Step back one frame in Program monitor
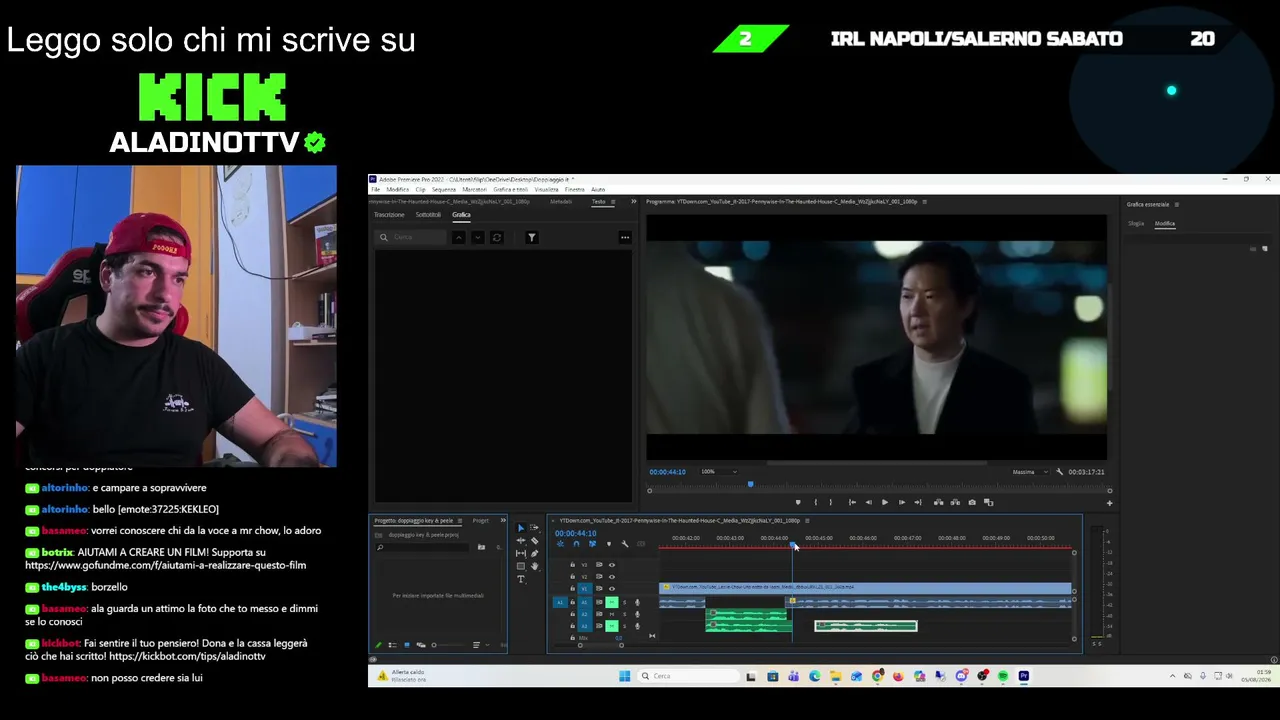The height and width of the screenshot is (720, 1280). [868, 502]
